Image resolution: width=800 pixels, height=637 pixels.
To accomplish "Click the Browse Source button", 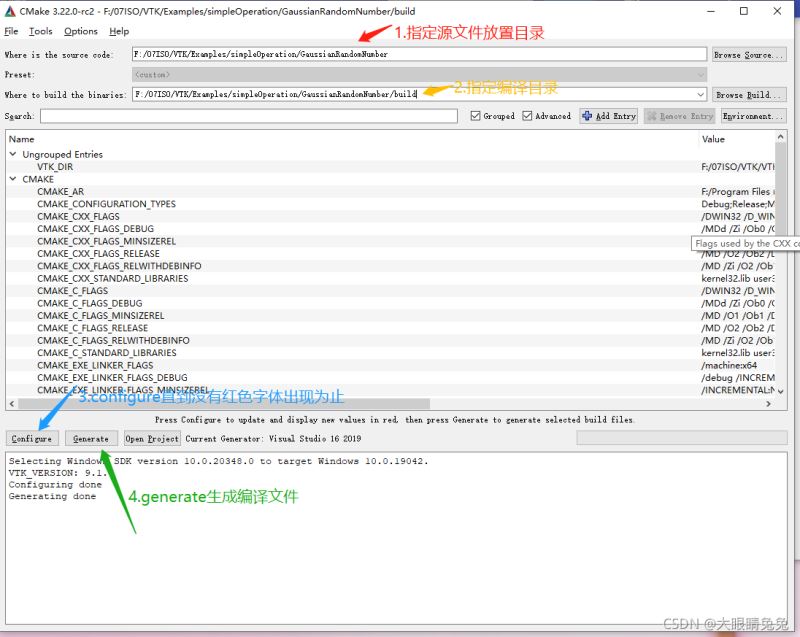I will coord(749,55).
